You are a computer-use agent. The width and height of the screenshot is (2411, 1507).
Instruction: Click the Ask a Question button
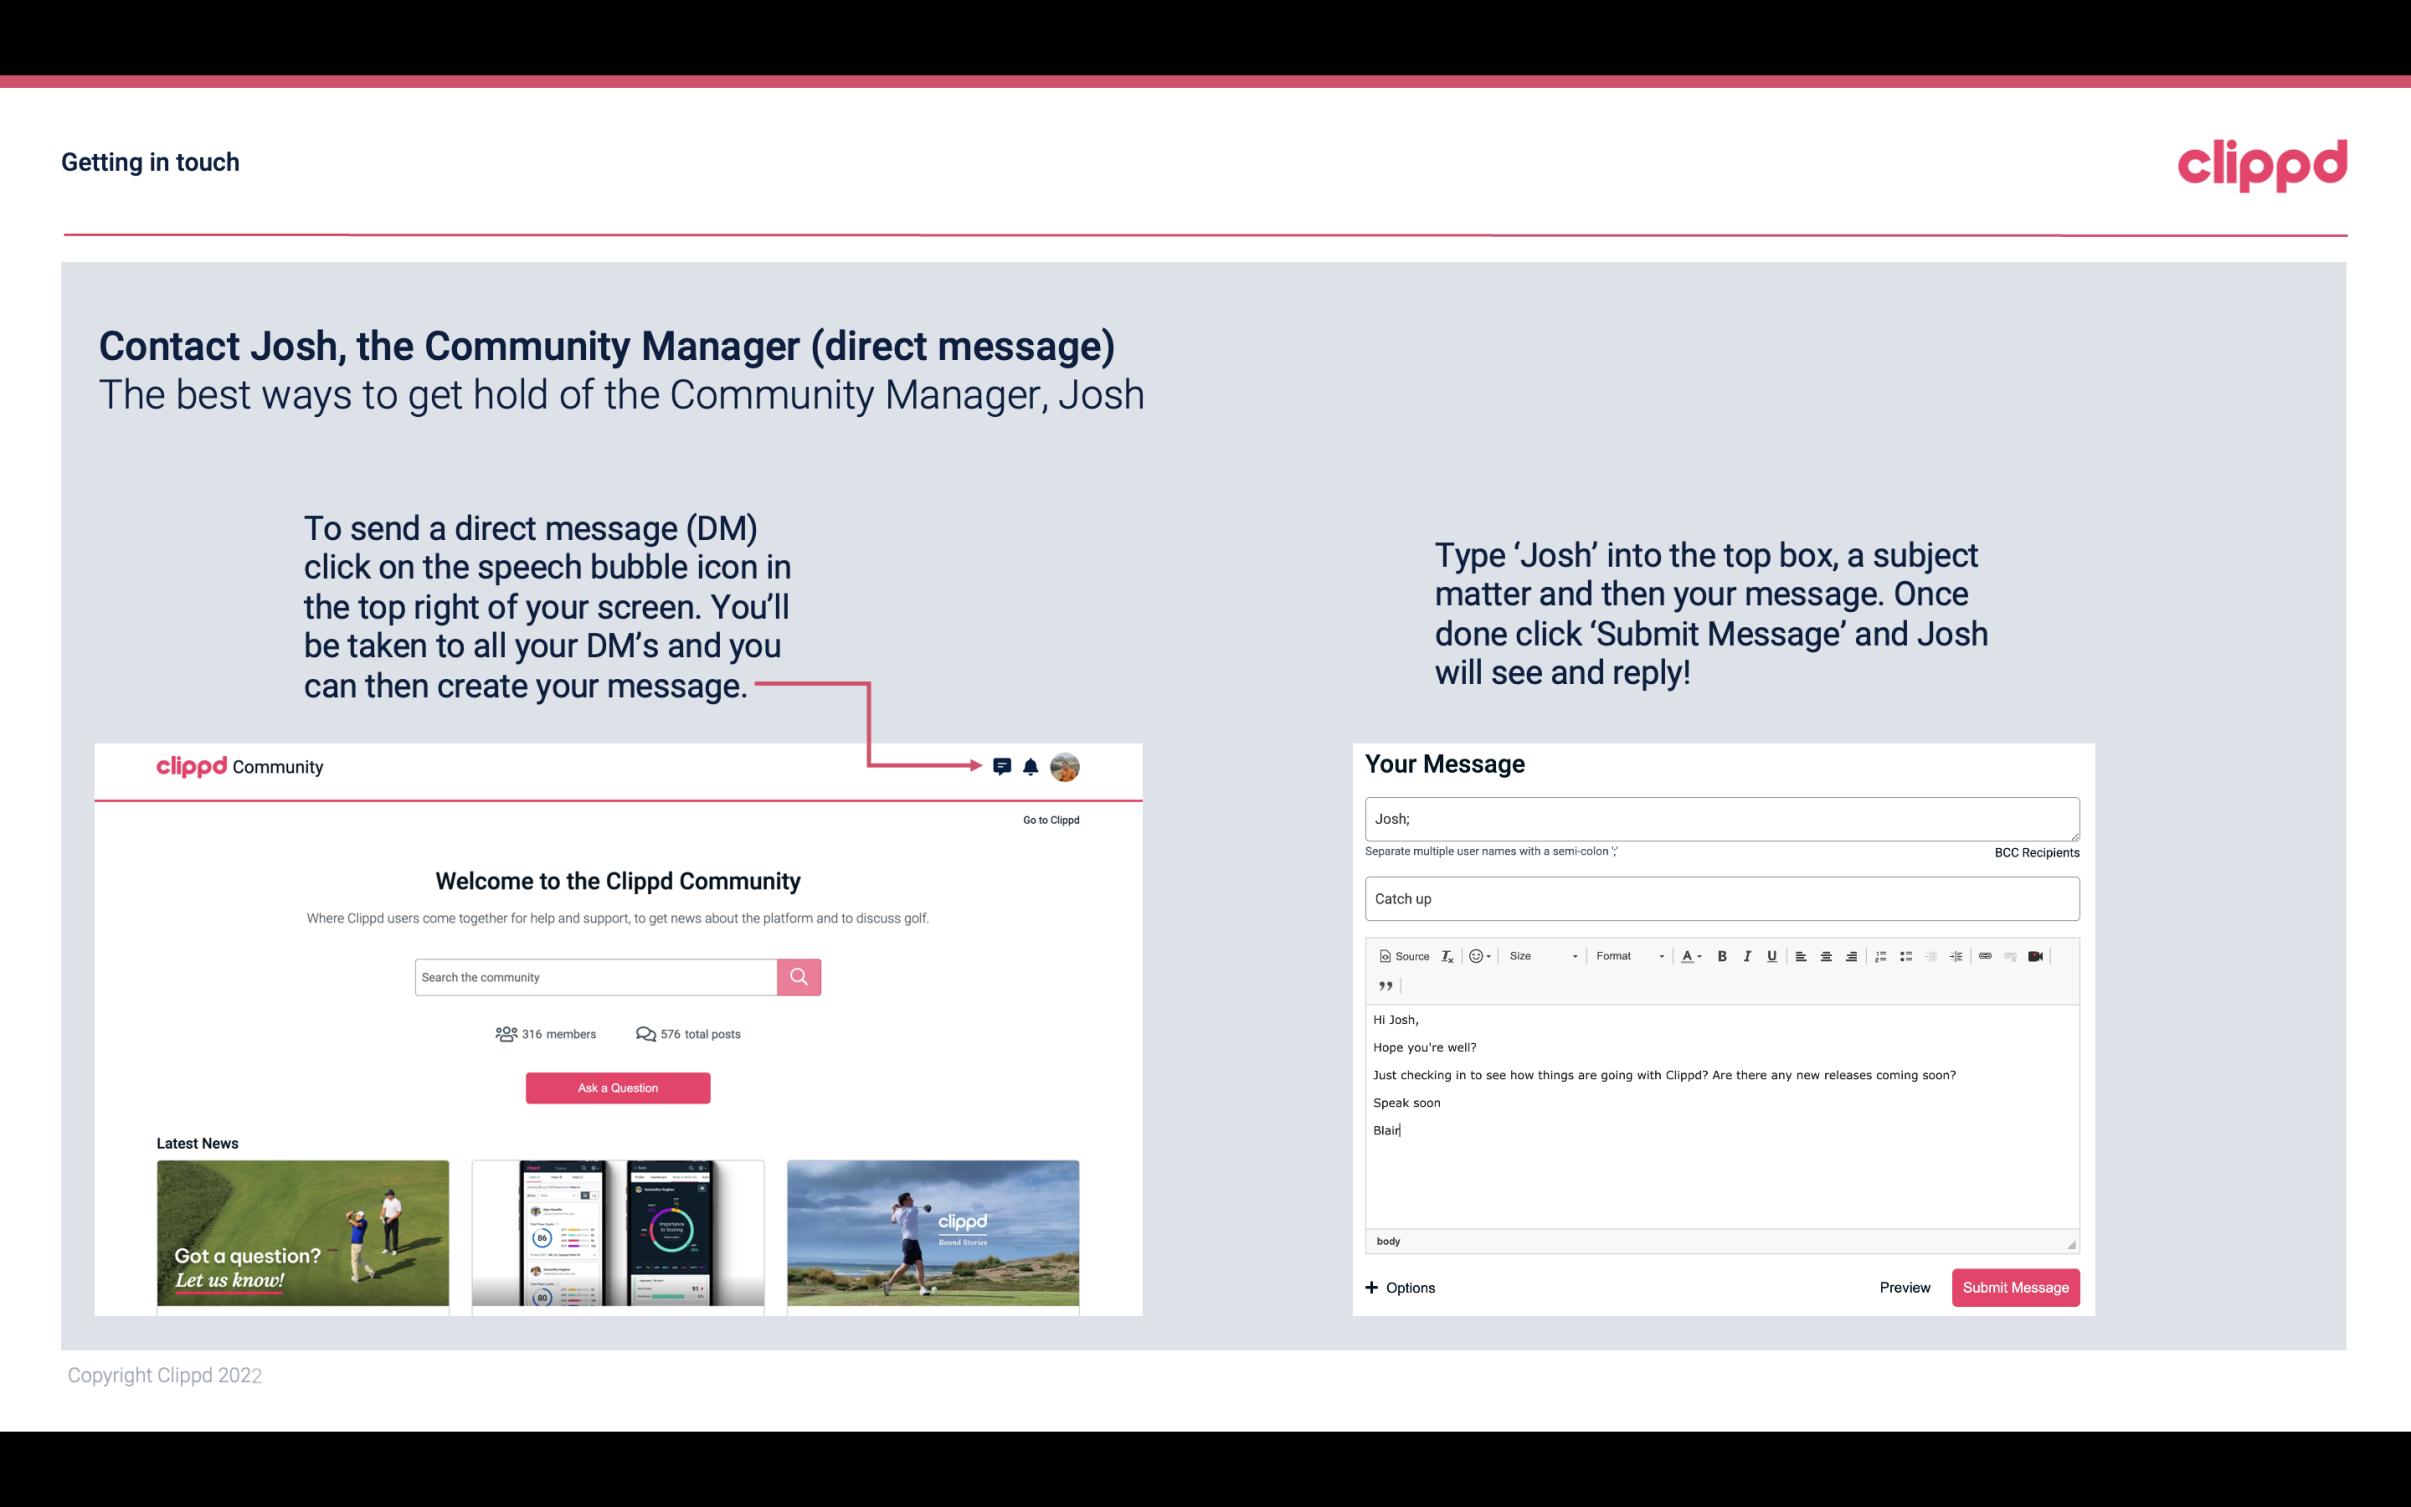(x=618, y=1087)
